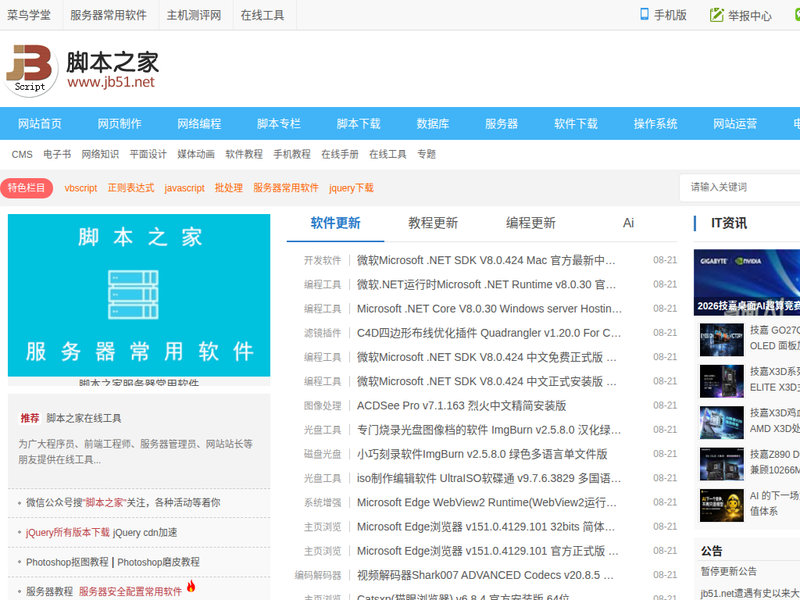Open the 电子书 sub-navigation link

coord(57,154)
